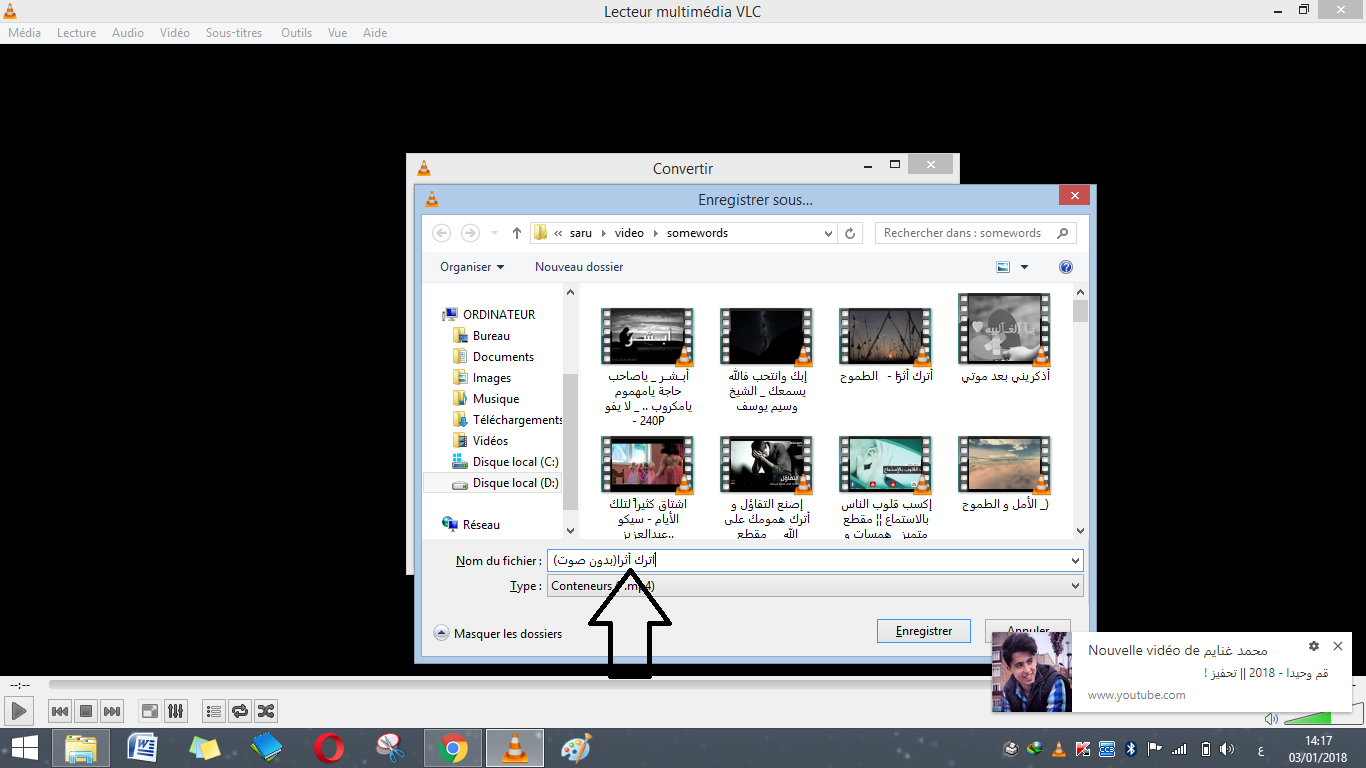The height and width of the screenshot is (768, 1366).
Task: Open the Snipping Tool taskbar icon
Action: click(x=389, y=748)
